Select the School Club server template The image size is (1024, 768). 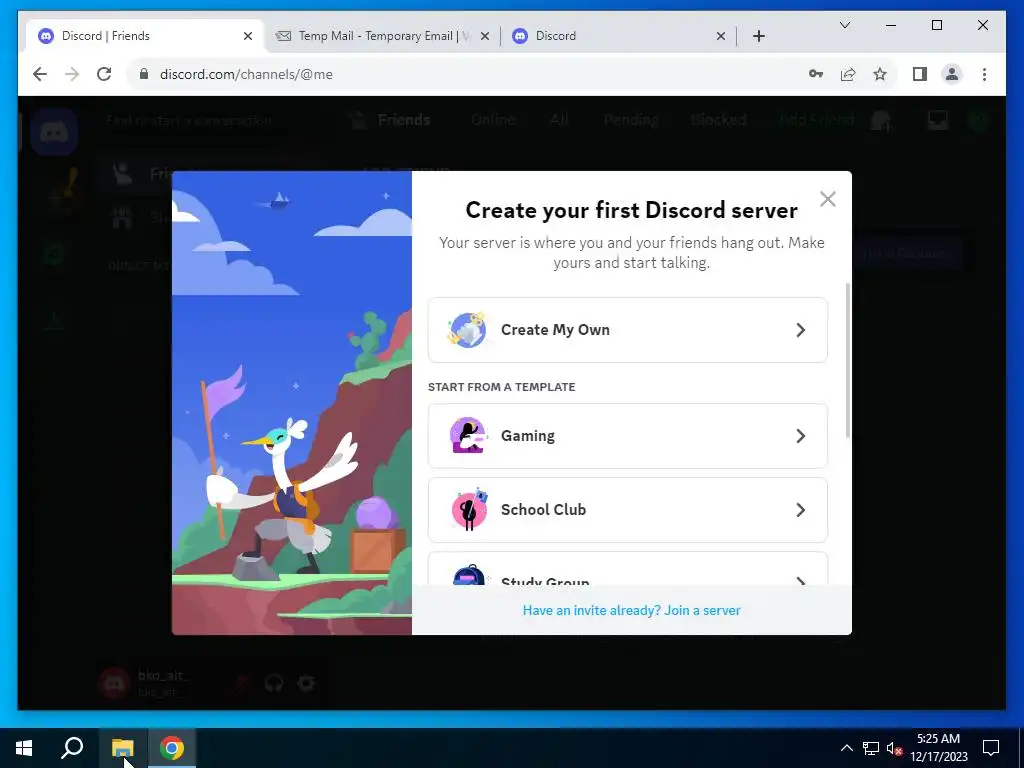(628, 509)
